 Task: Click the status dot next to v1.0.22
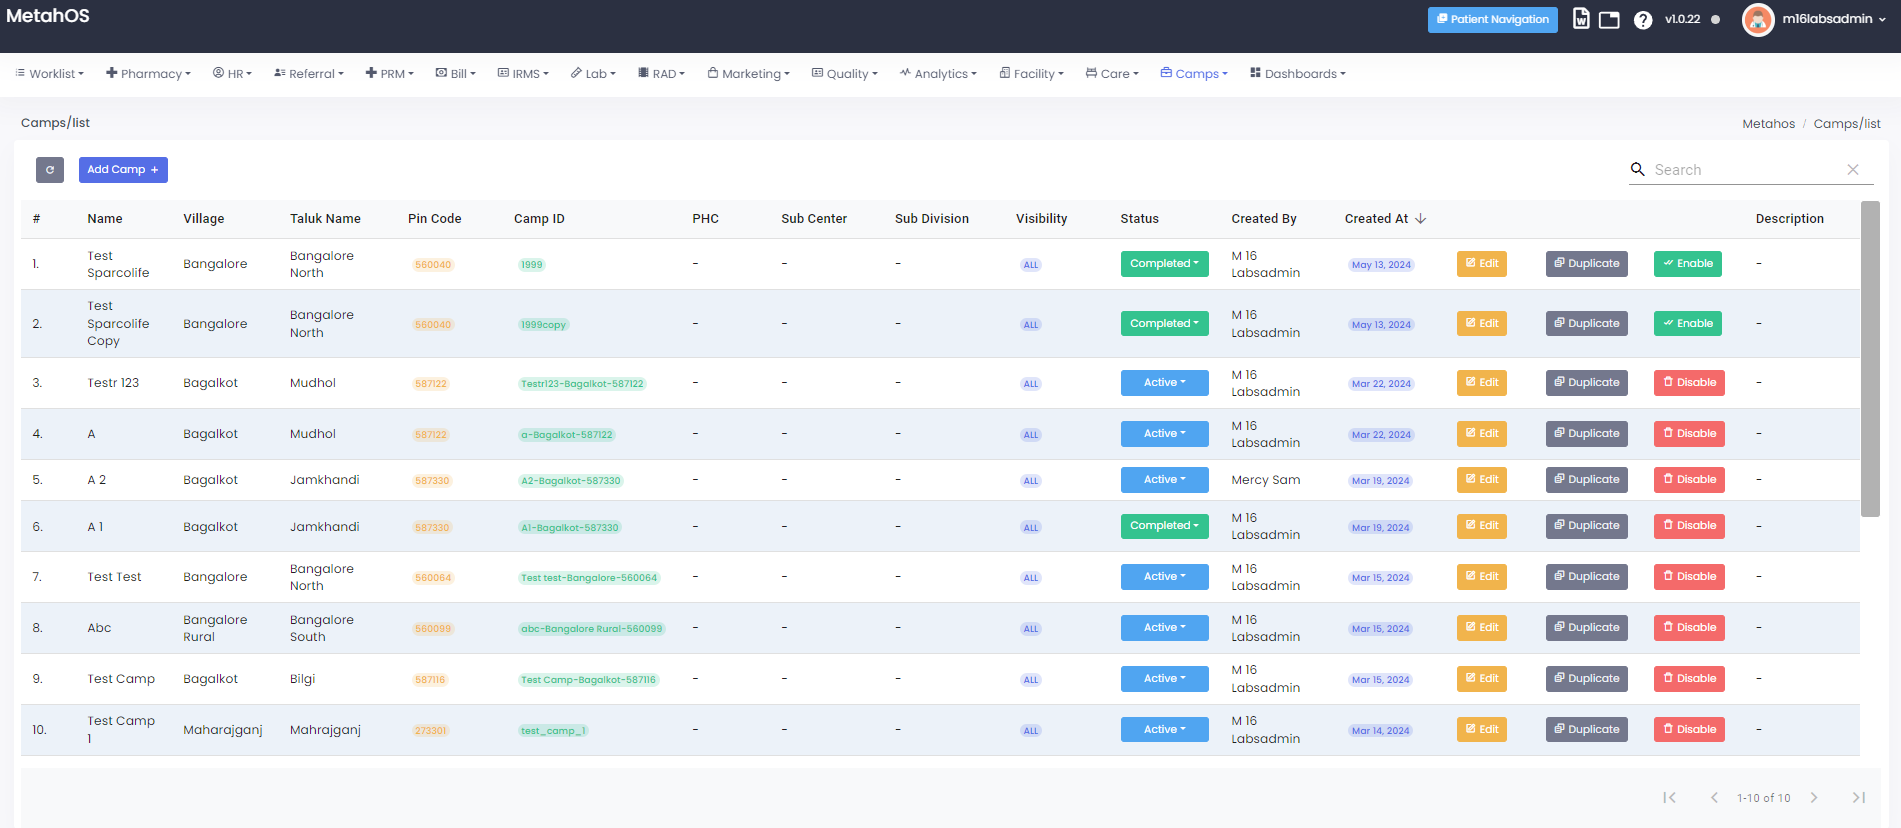1716,19
